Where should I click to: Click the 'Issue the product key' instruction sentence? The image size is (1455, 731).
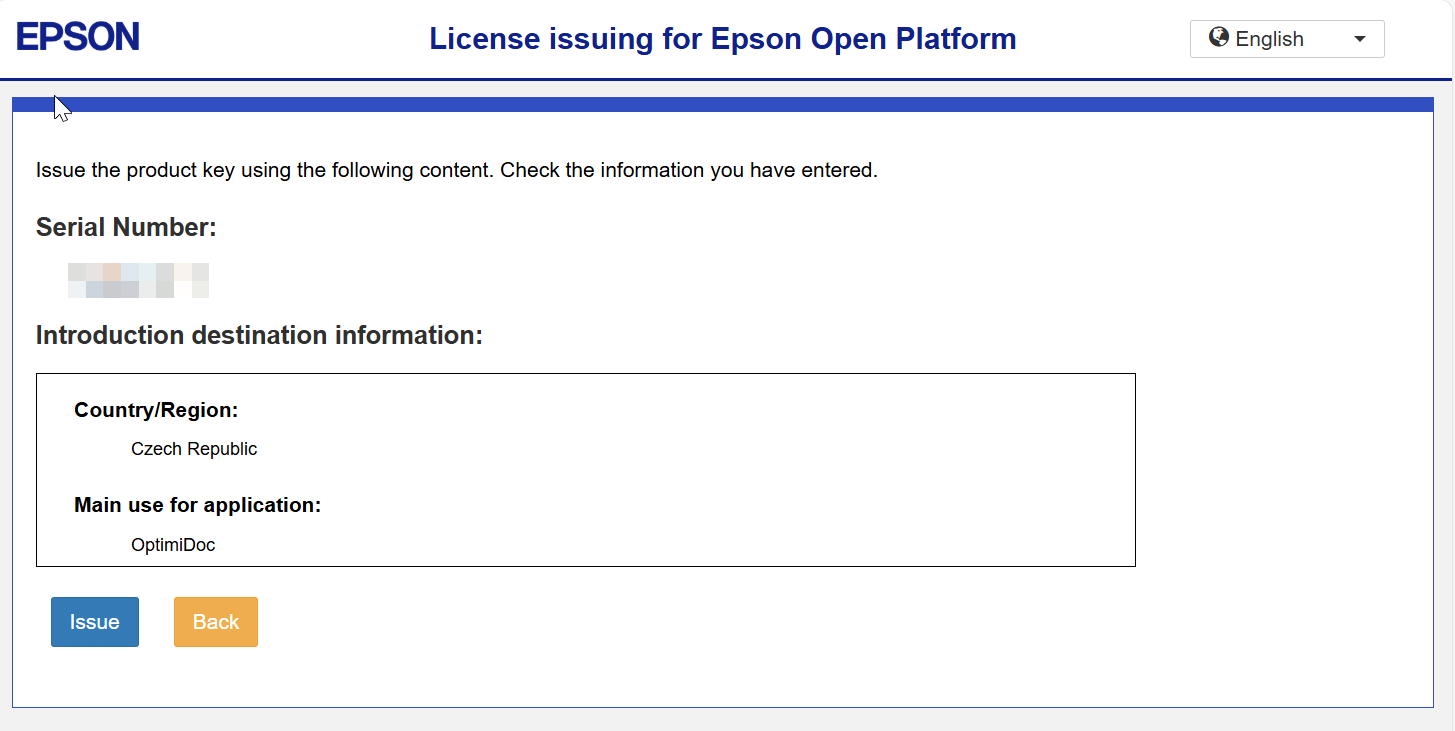[x=265, y=170]
